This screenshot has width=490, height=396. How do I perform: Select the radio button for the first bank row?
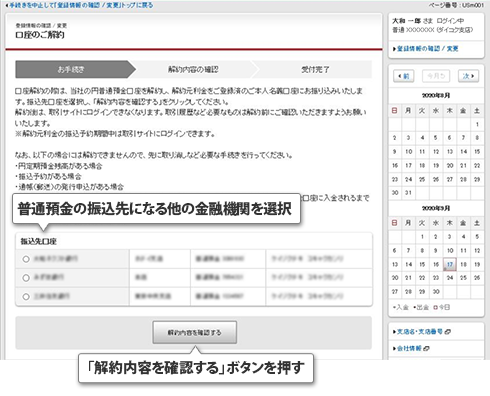tap(26, 259)
